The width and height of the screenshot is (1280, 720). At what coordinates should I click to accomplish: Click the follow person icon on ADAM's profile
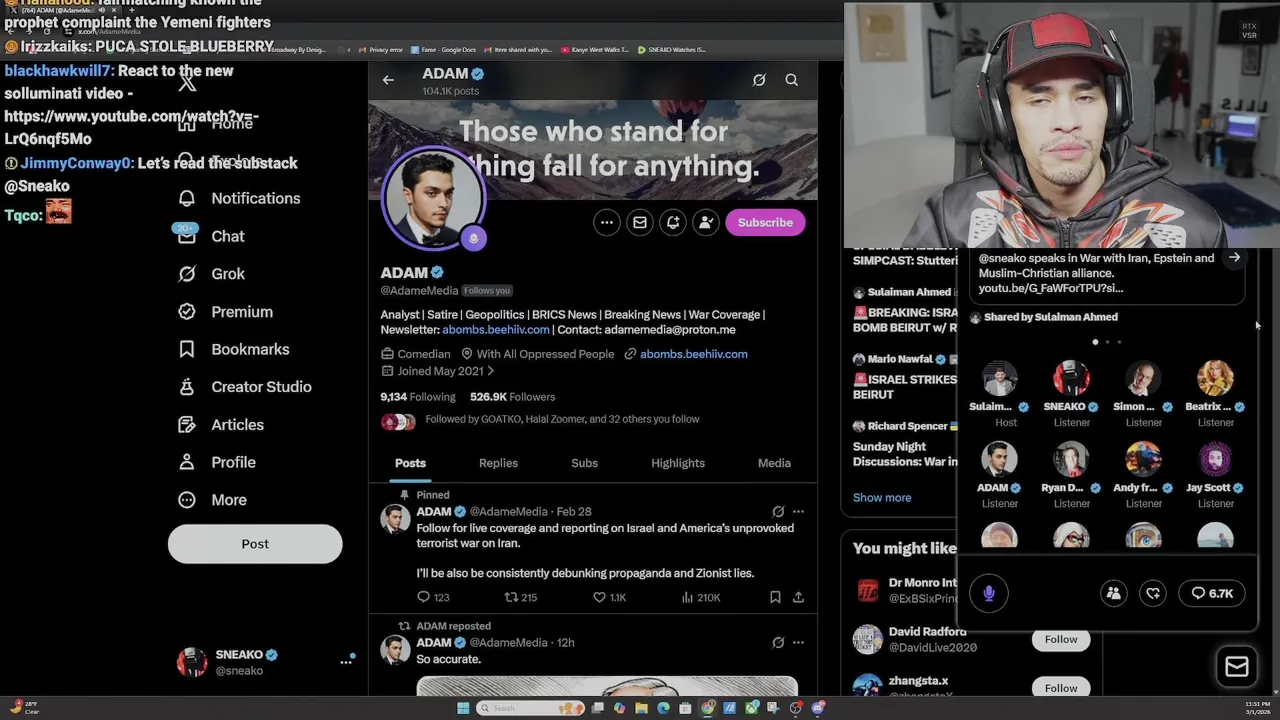[x=706, y=222]
